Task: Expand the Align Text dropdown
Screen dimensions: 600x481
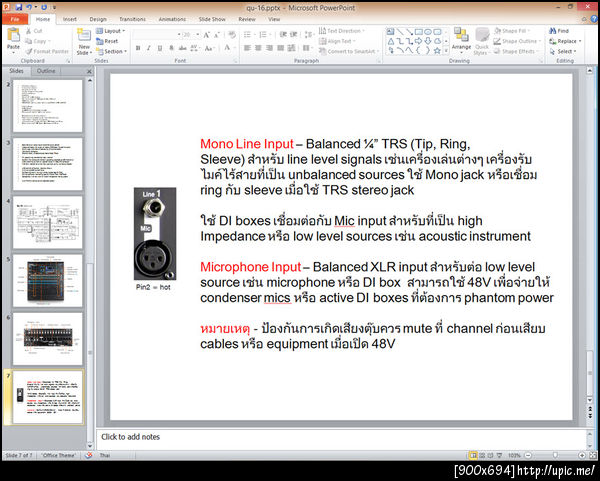Action: (x=337, y=41)
